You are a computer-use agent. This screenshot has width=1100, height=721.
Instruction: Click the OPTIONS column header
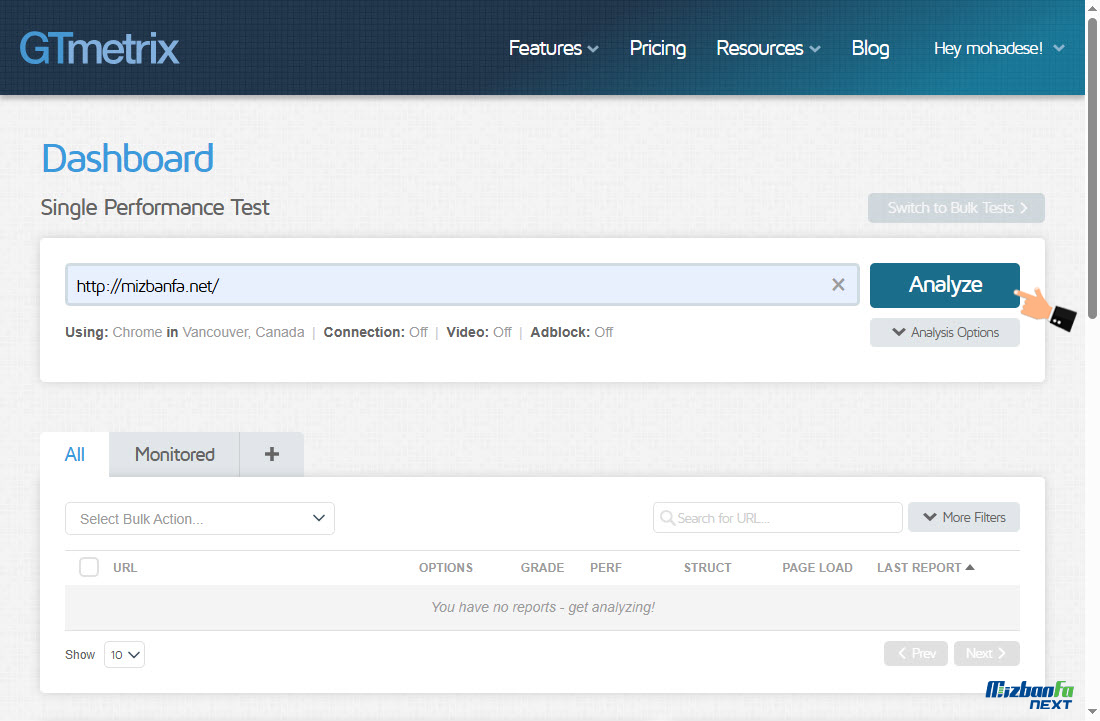tap(445, 567)
